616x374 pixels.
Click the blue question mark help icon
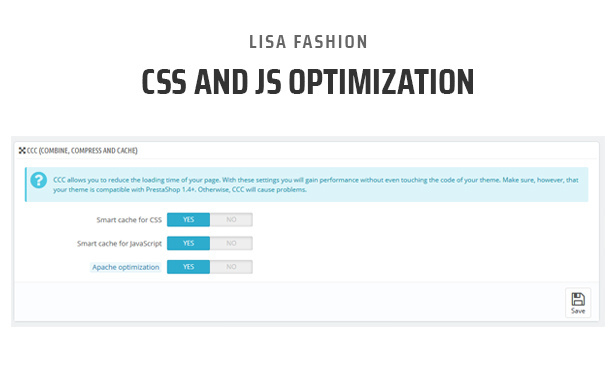pyautogui.click(x=38, y=180)
